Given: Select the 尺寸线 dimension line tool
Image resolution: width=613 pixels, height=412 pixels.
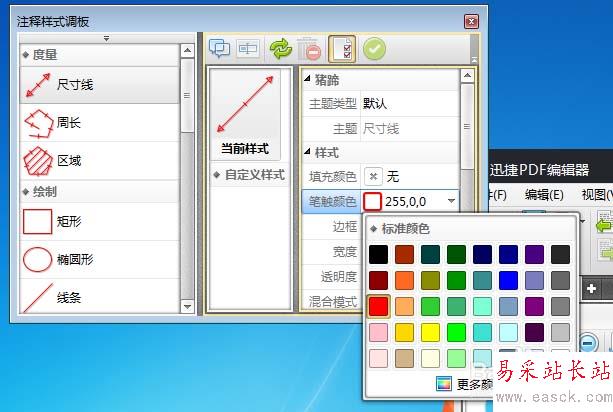Looking at the screenshot, I should [99, 85].
